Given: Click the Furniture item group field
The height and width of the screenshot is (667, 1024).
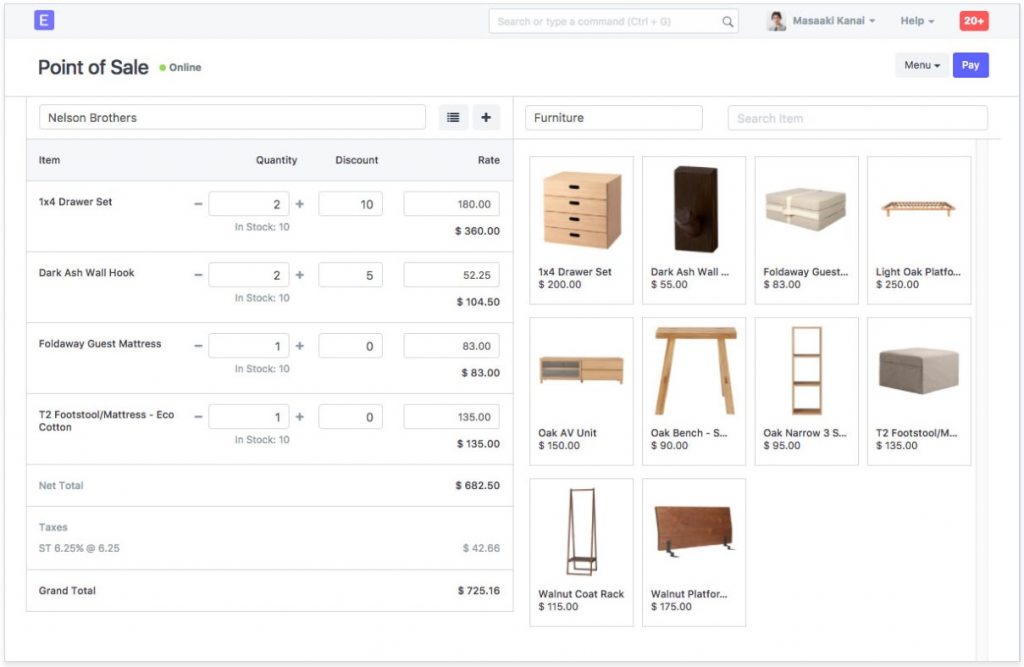Looking at the screenshot, I should (x=613, y=117).
